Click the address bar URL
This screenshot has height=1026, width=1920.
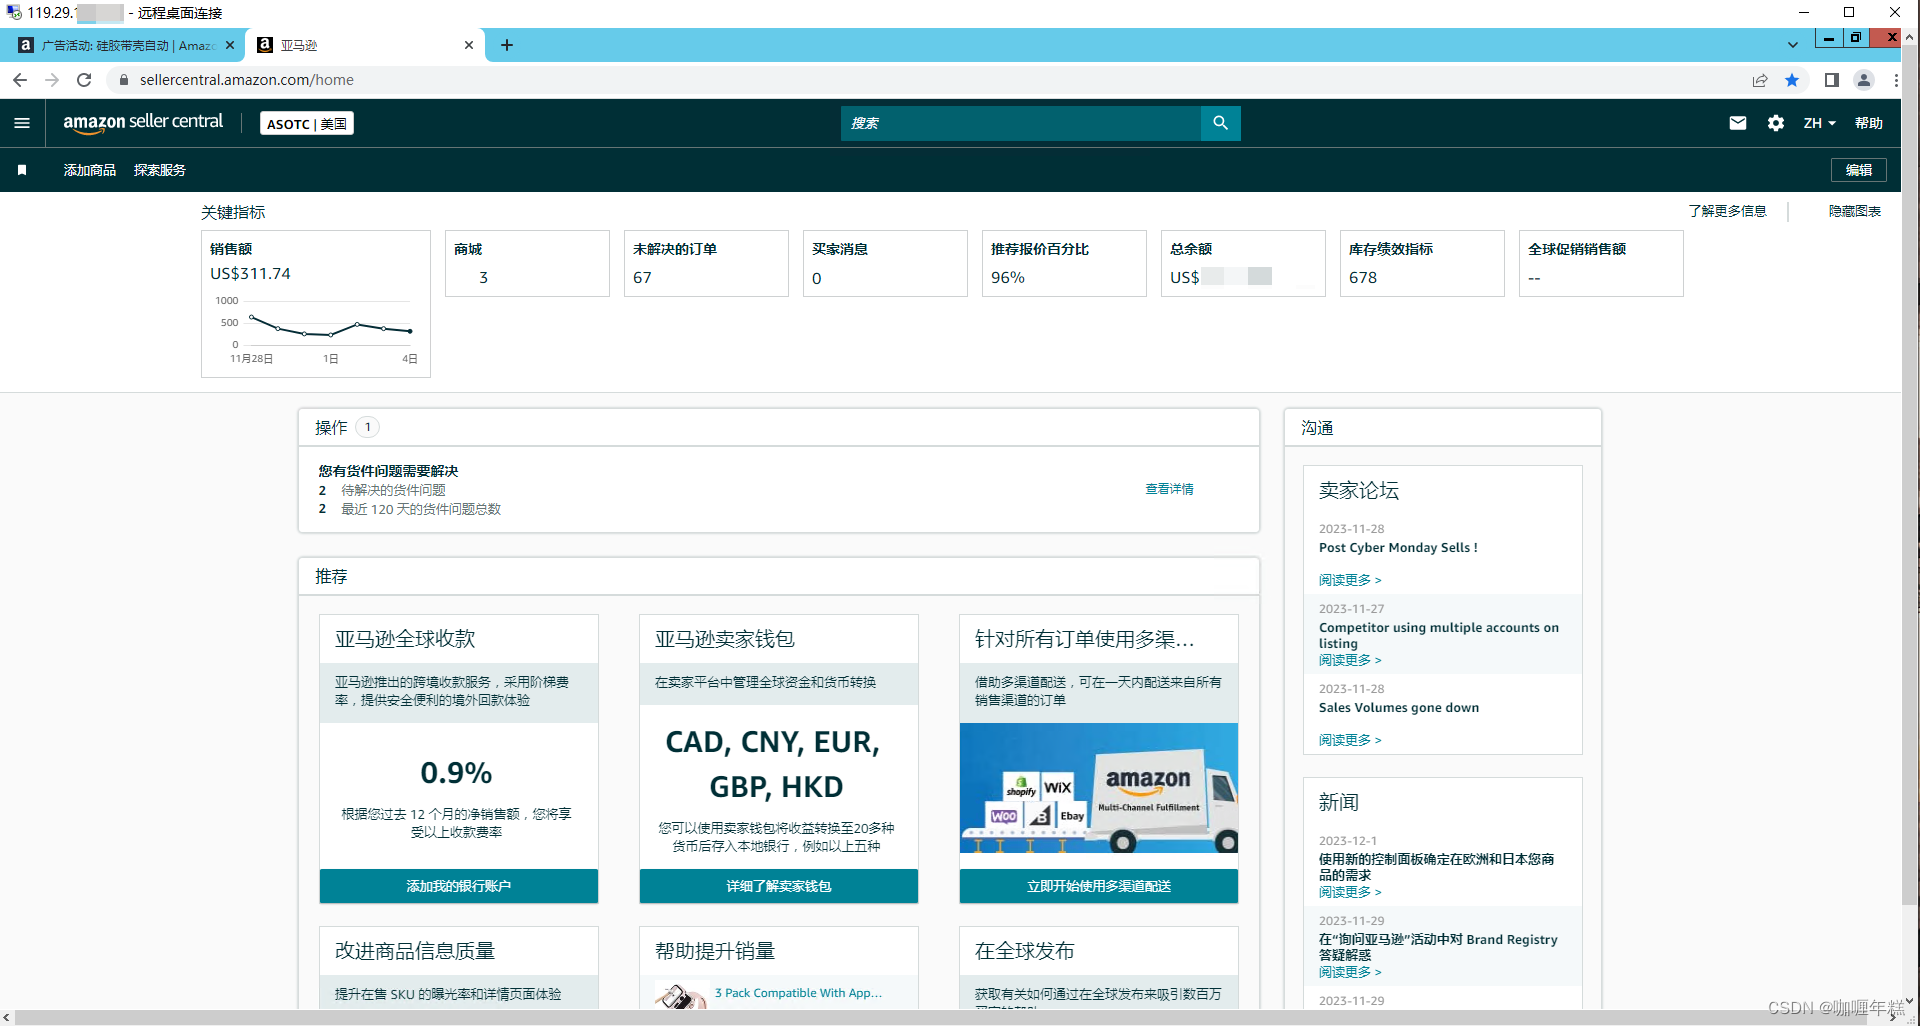[247, 80]
